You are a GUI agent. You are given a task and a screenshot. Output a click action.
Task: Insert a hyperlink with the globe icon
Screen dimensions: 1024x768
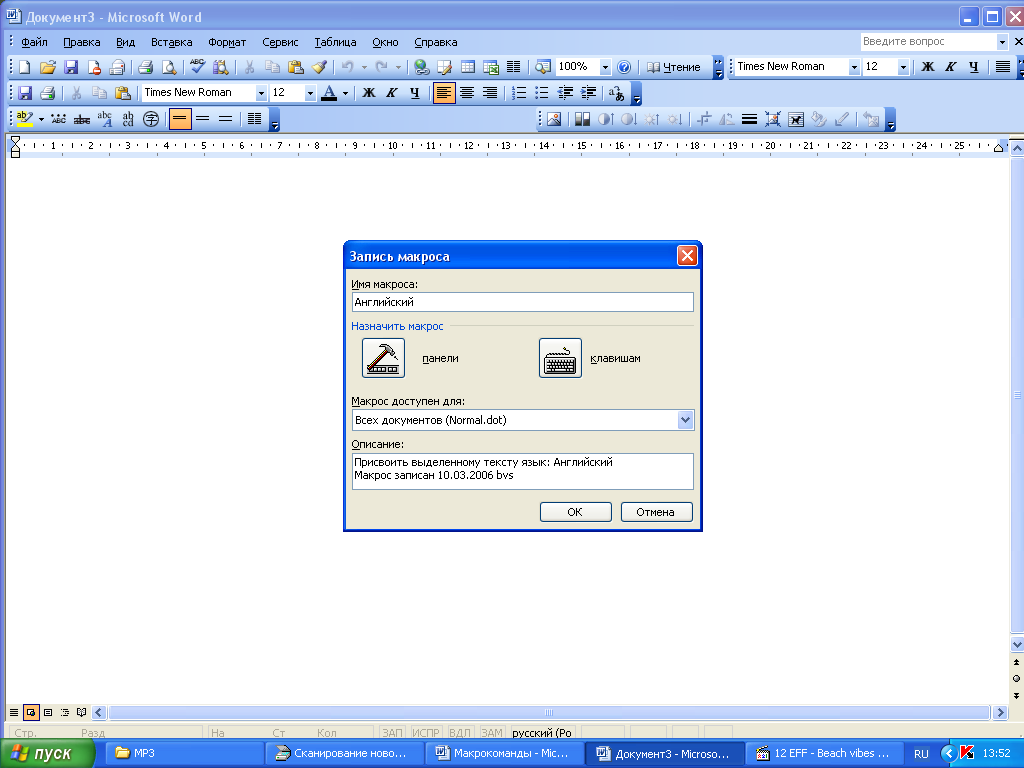click(422, 67)
